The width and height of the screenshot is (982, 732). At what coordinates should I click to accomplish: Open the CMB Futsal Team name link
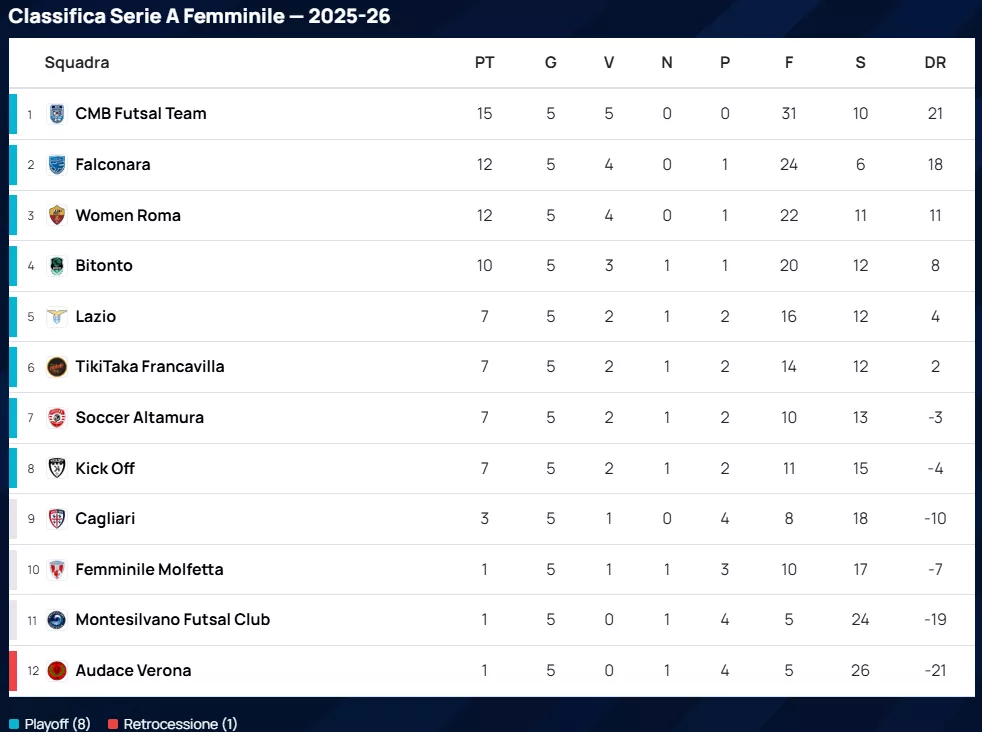click(x=141, y=114)
